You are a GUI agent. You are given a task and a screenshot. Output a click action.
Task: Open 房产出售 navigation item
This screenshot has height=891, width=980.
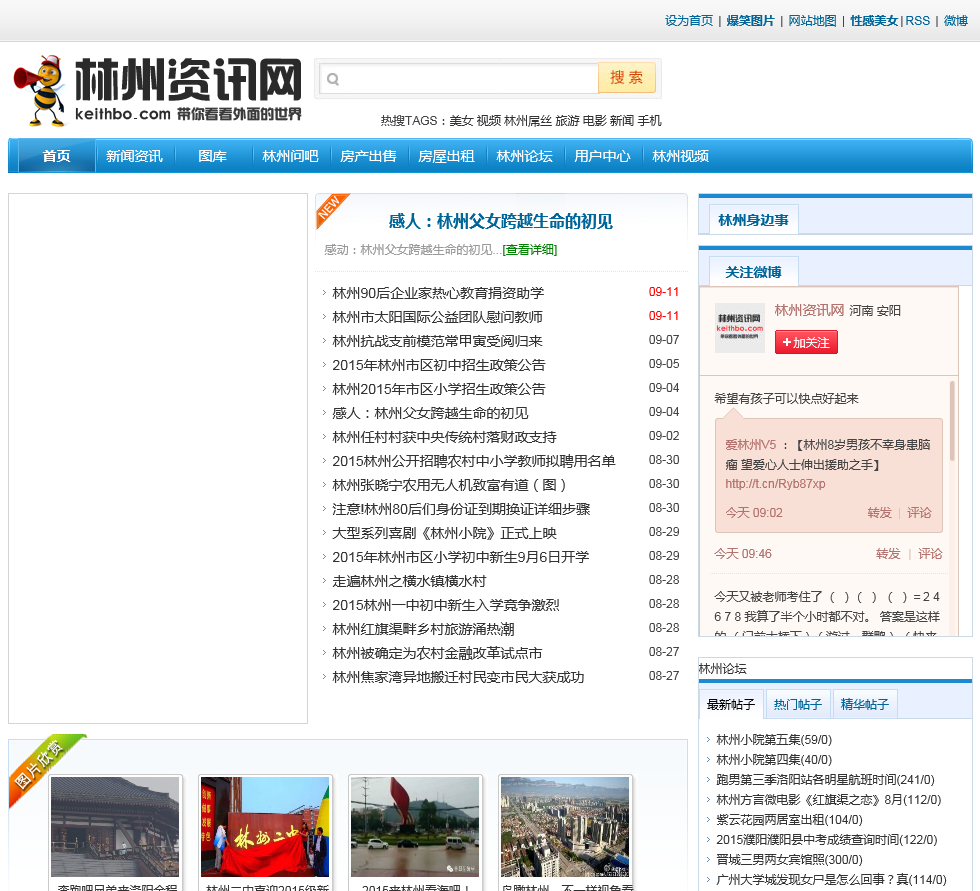click(x=368, y=156)
